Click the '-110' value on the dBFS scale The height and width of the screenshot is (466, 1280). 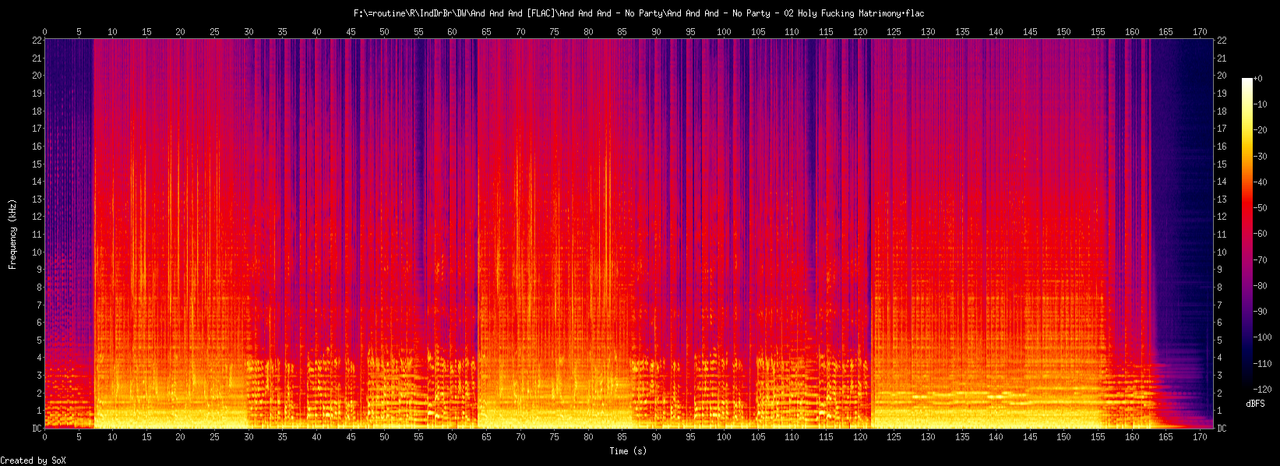pos(1265,361)
